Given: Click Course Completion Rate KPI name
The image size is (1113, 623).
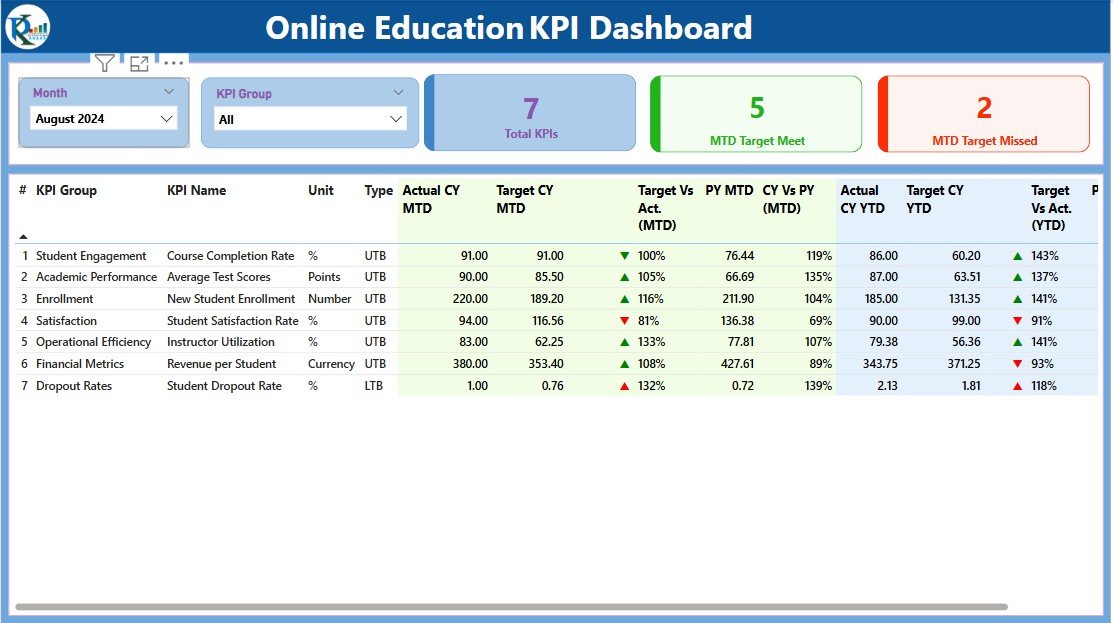Looking at the screenshot, I should [x=230, y=255].
